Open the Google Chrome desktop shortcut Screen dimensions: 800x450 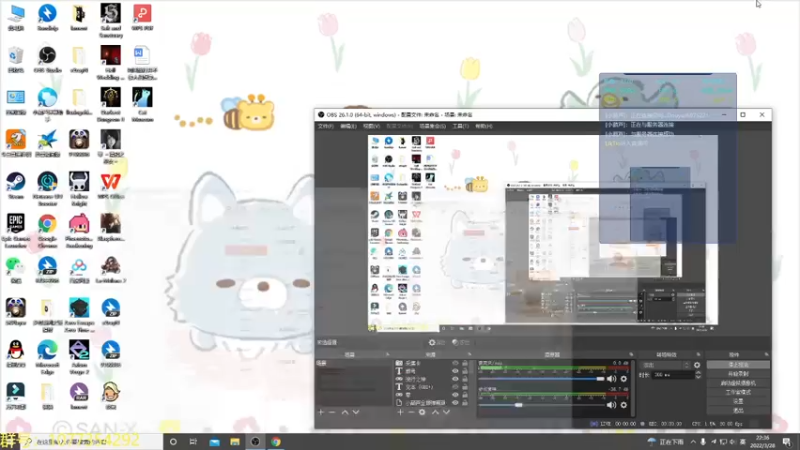point(47,231)
